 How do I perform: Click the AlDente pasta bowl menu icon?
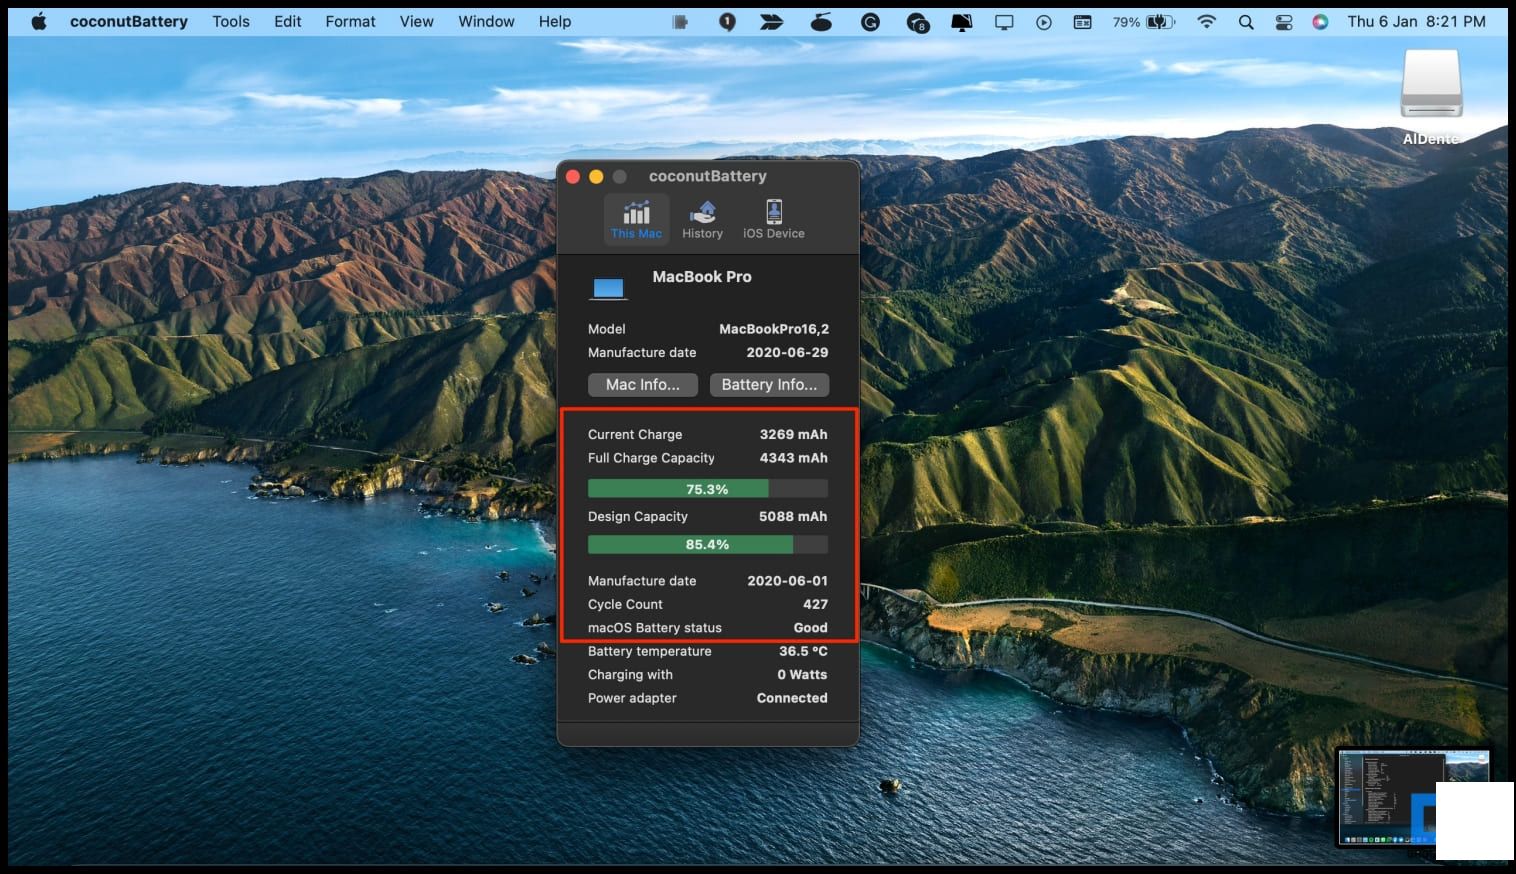tap(821, 21)
